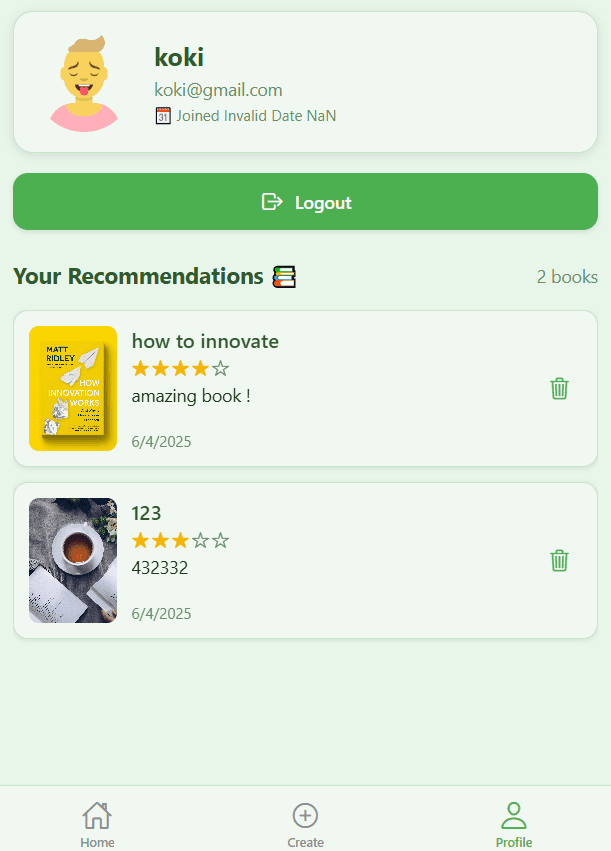Open the coffee cup book cover thumbnail
Viewport: 611px width, 851px height.
(x=73, y=561)
